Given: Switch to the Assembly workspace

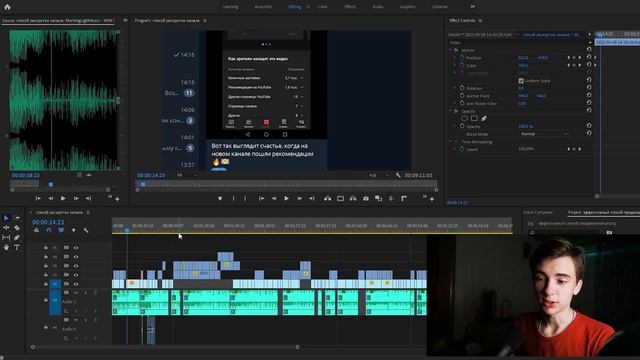Looking at the screenshot, I should point(263,7).
